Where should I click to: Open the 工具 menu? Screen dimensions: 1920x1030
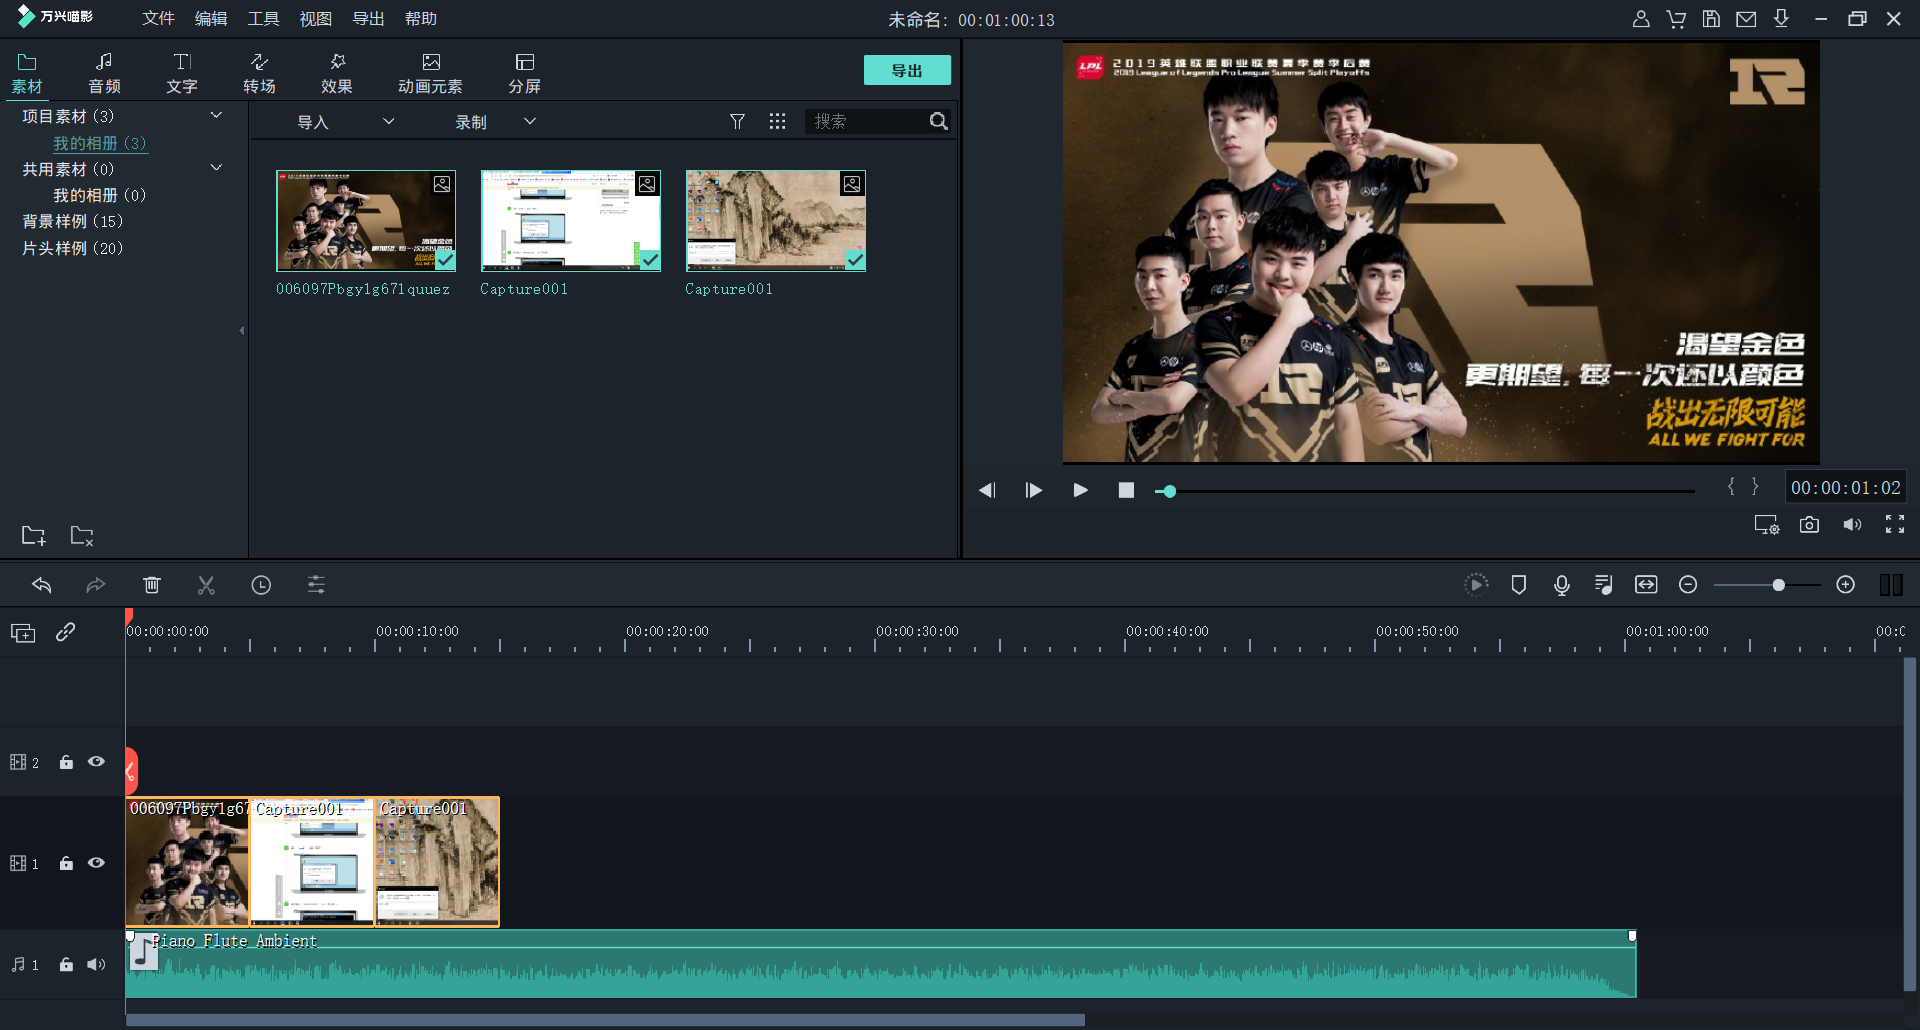pos(263,19)
